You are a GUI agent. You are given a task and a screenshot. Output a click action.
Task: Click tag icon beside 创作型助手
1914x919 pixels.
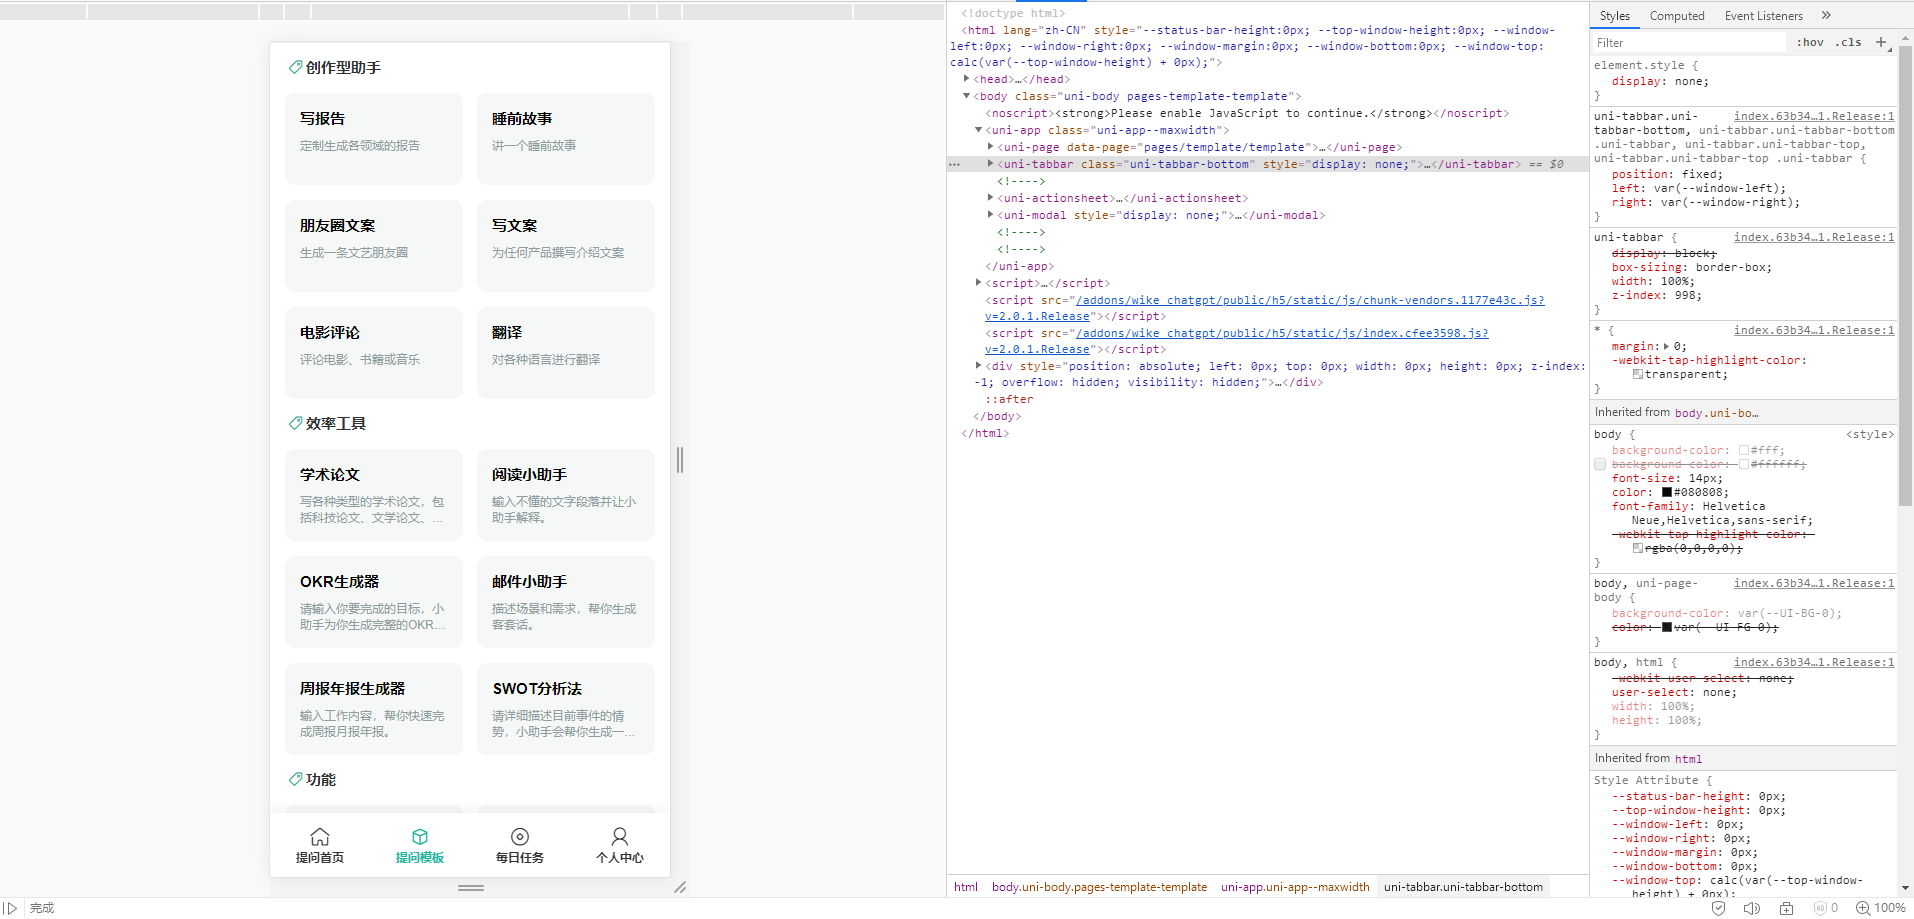point(295,67)
